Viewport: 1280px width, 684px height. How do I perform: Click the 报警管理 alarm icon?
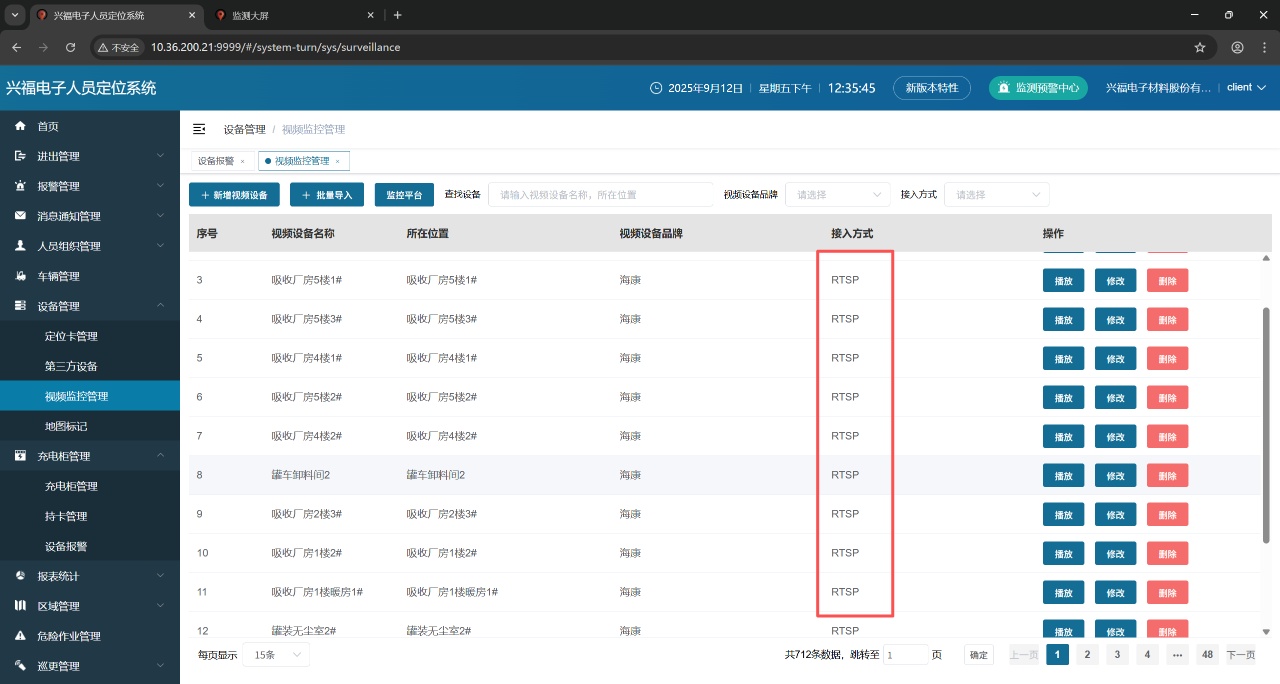click(x=20, y=186)
